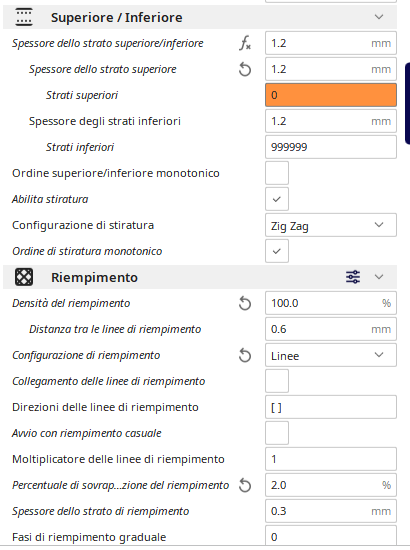Collapse the Riempimento section chevron
This screenshot has height=550, width=410.
[379, 277]
